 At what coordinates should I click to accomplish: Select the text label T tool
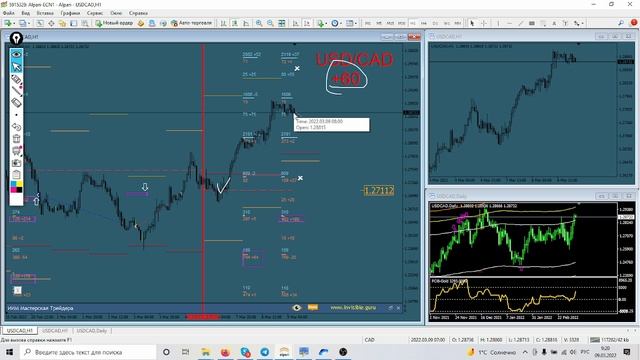click(x=565, y=23)
